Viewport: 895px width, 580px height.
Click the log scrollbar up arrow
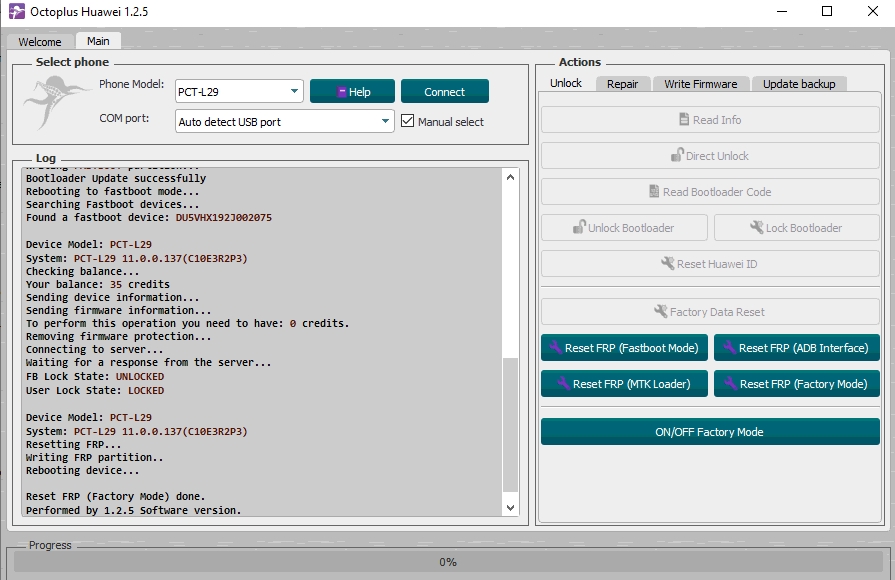tap(510, 177)
